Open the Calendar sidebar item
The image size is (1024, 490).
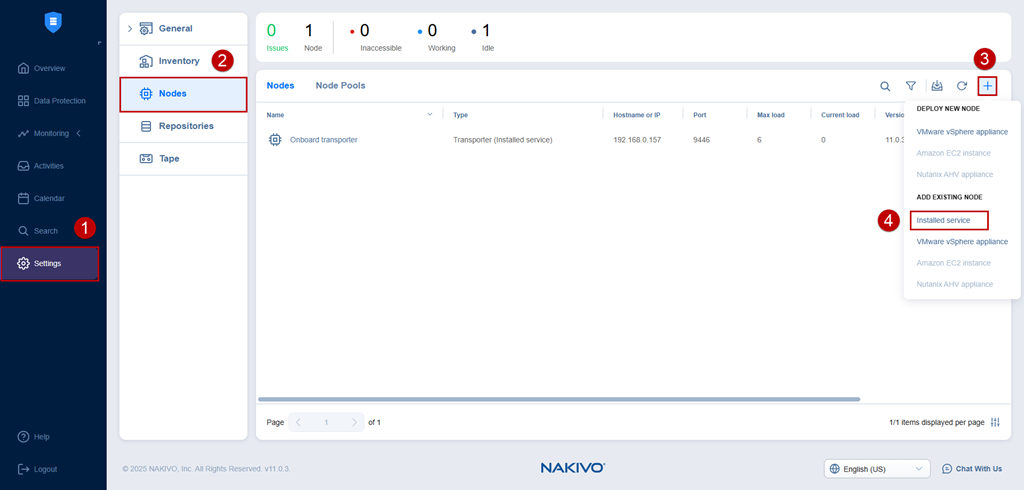point(41,198)
